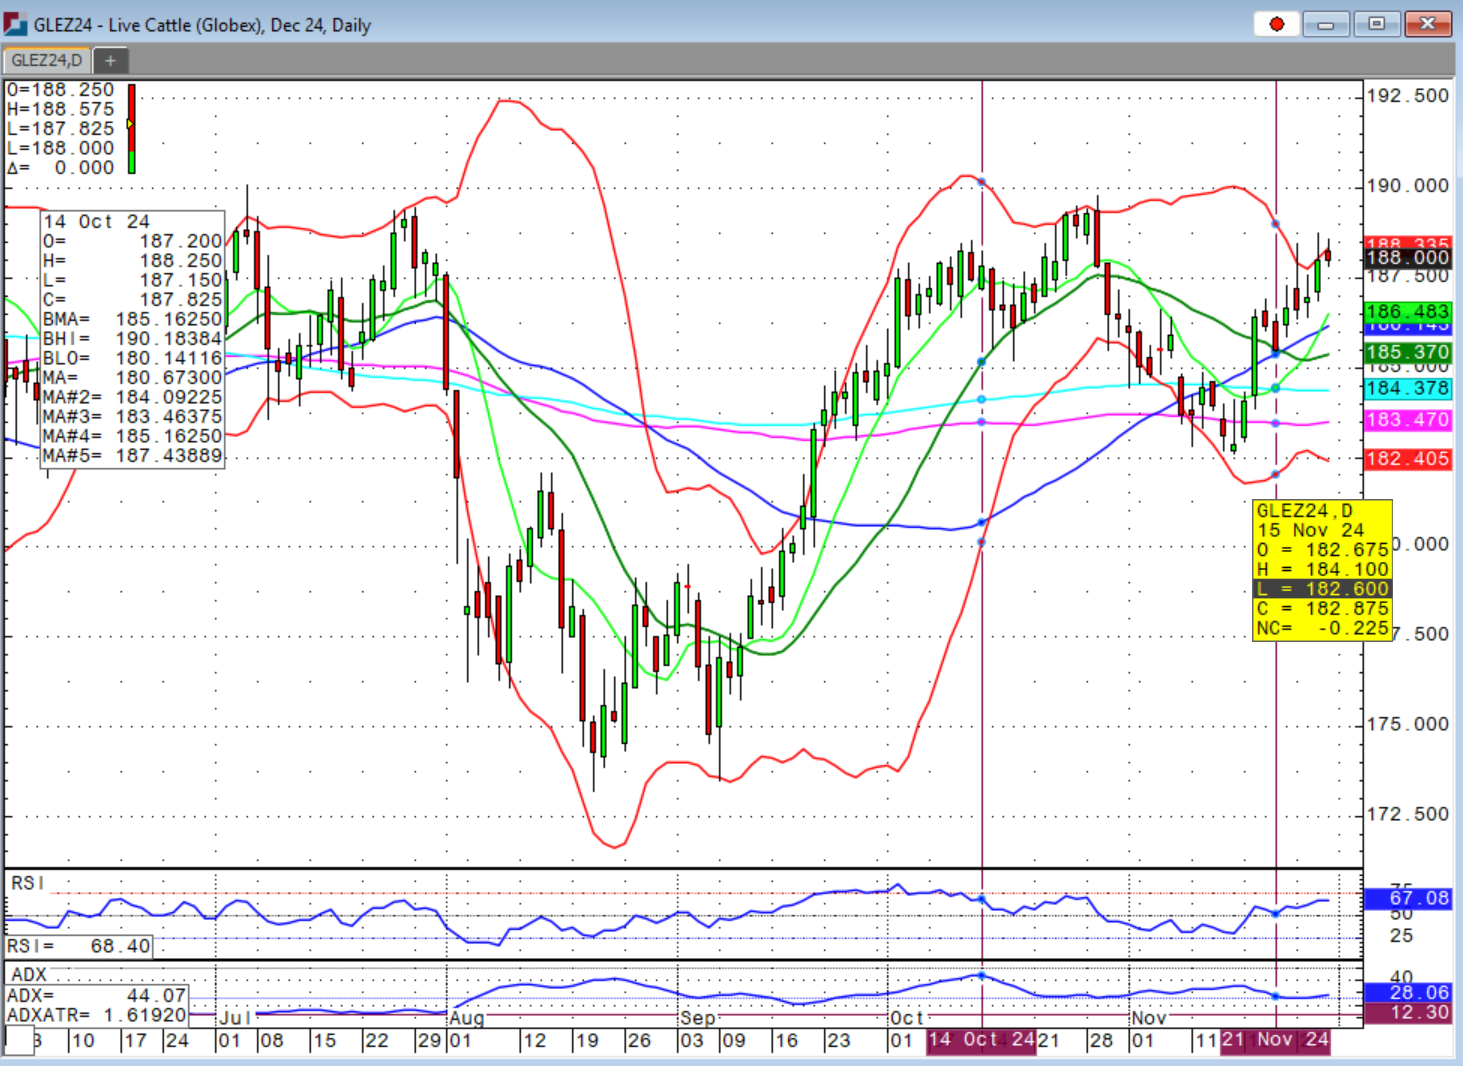The width and height of the screenshot is (1463, 1066).
Task: Click the 190.000 price axis label
Action: tap(1408, 186)
